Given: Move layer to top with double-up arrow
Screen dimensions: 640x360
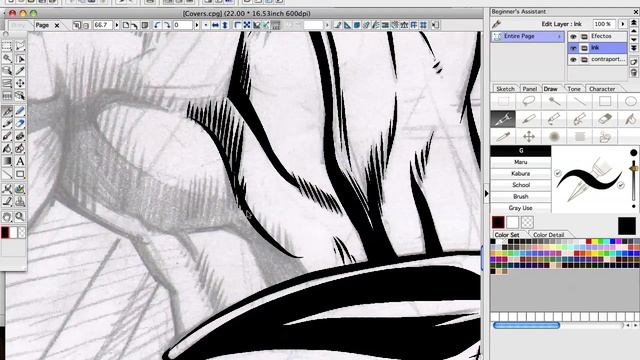Looking at the screenshot, I should click(x=634, y=23).
